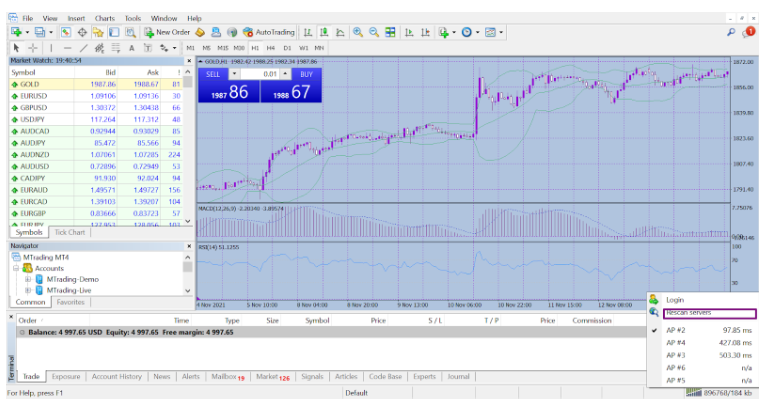Open the Strategy Tester toolbar icon
The image size is (770, 405).
(x=130, y=32)
